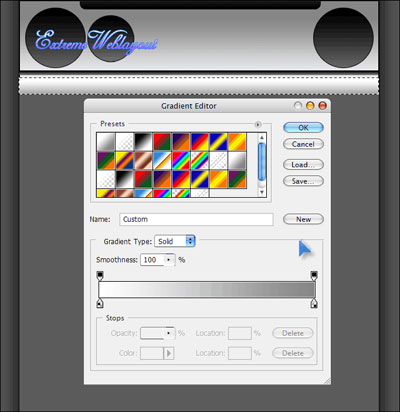Pick the black-to-white preset in the third row
The width and height of the screenshot is (400, 412).
pyautogui.click(x=125, y=179)
